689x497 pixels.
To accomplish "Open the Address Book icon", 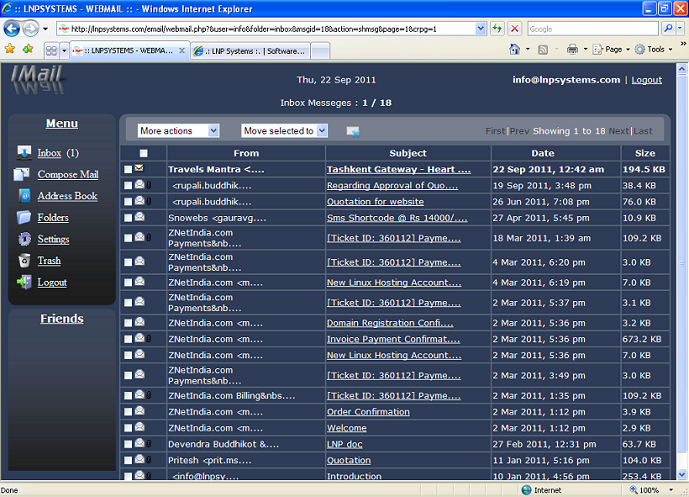I will (x=25, y=196).
